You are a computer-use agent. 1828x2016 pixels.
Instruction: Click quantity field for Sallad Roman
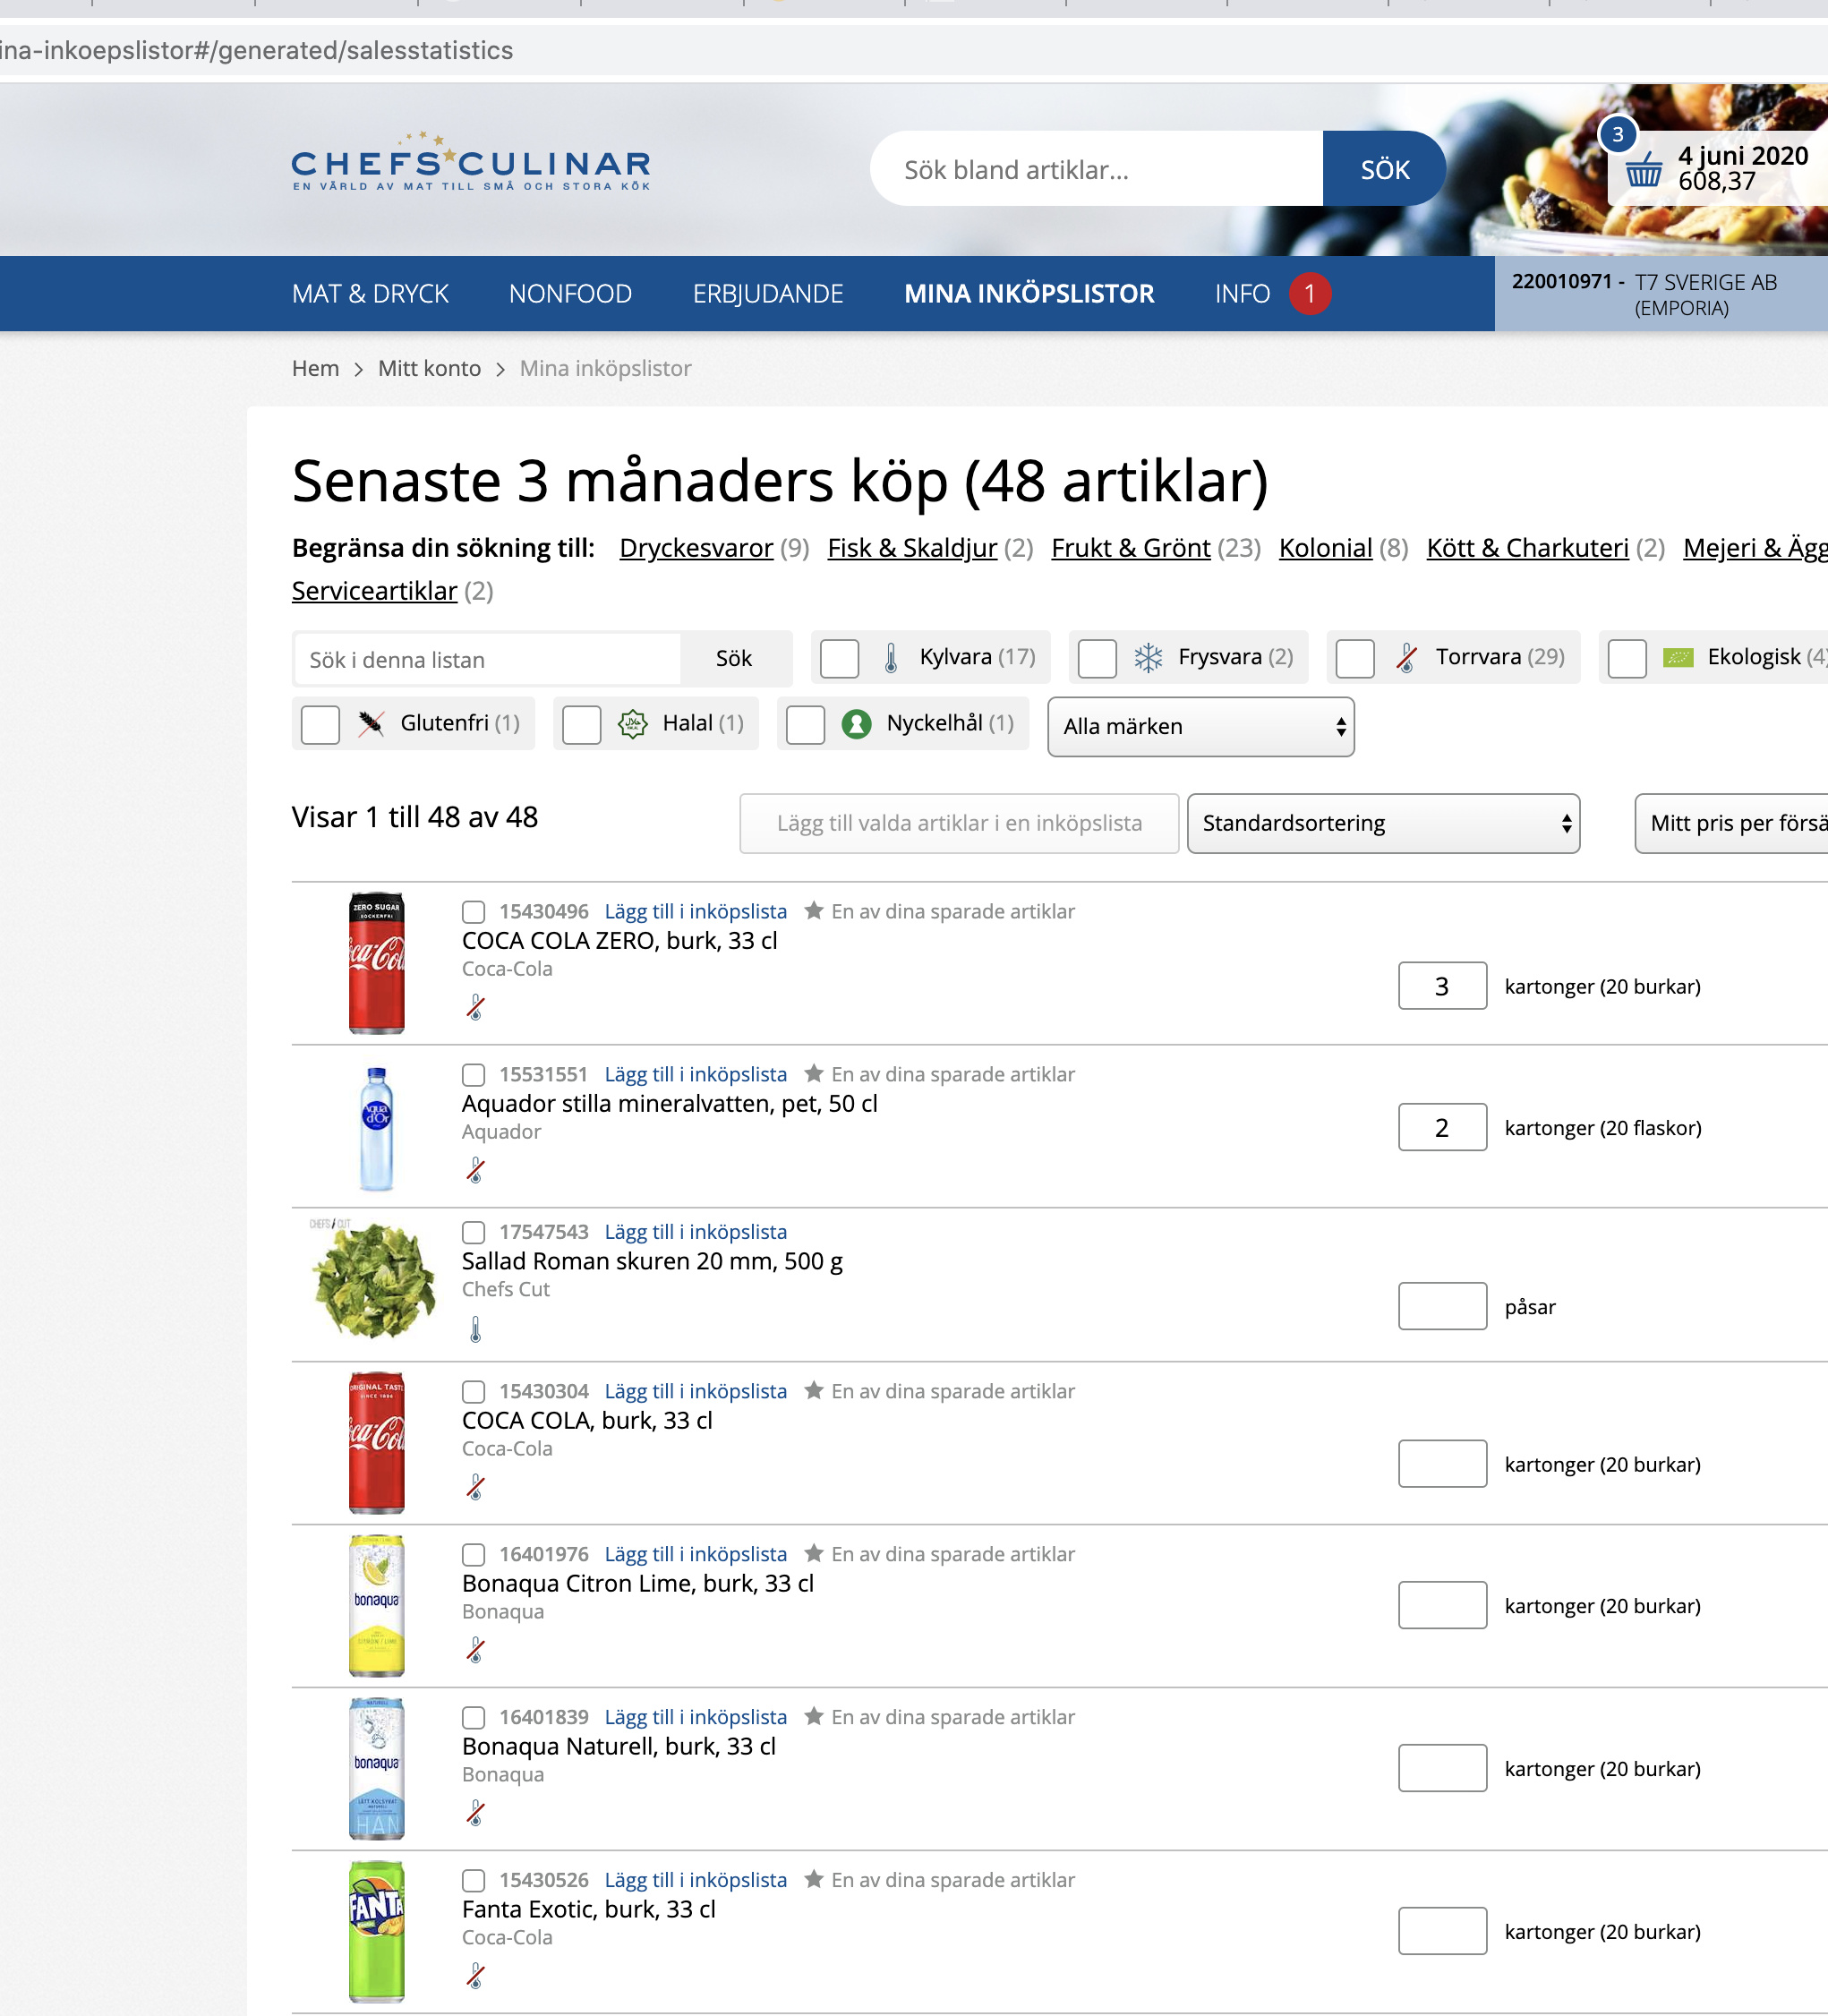pos(1442,1306)
